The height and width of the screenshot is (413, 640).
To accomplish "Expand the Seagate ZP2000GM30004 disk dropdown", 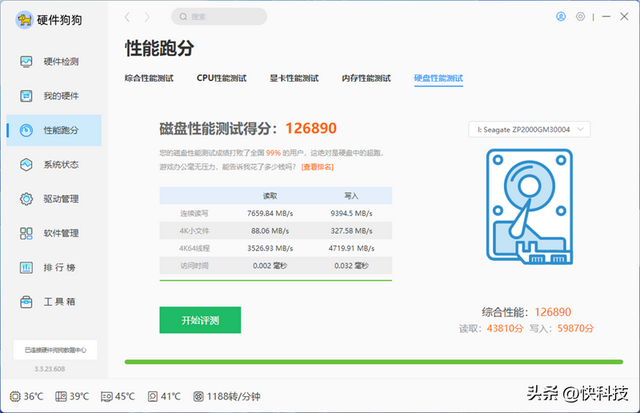I will 529,129.
